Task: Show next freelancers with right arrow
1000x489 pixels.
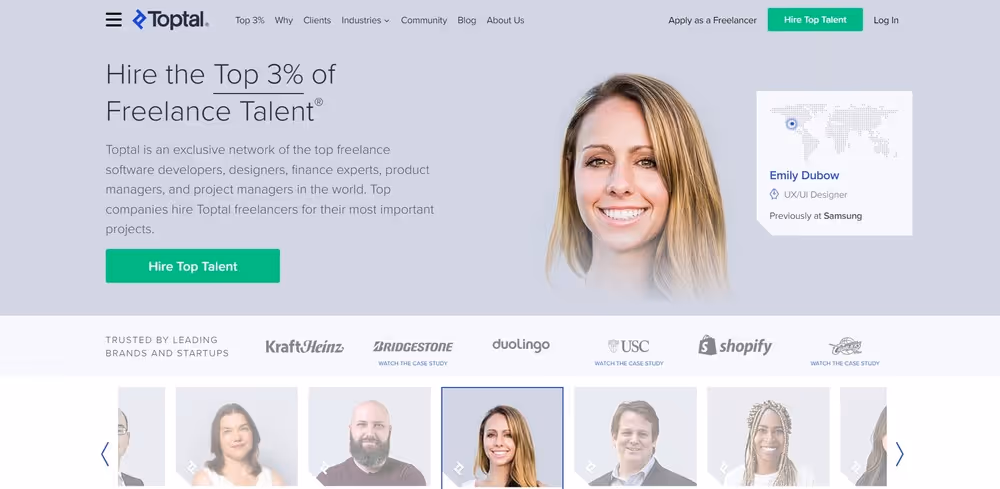Action: 899,454
